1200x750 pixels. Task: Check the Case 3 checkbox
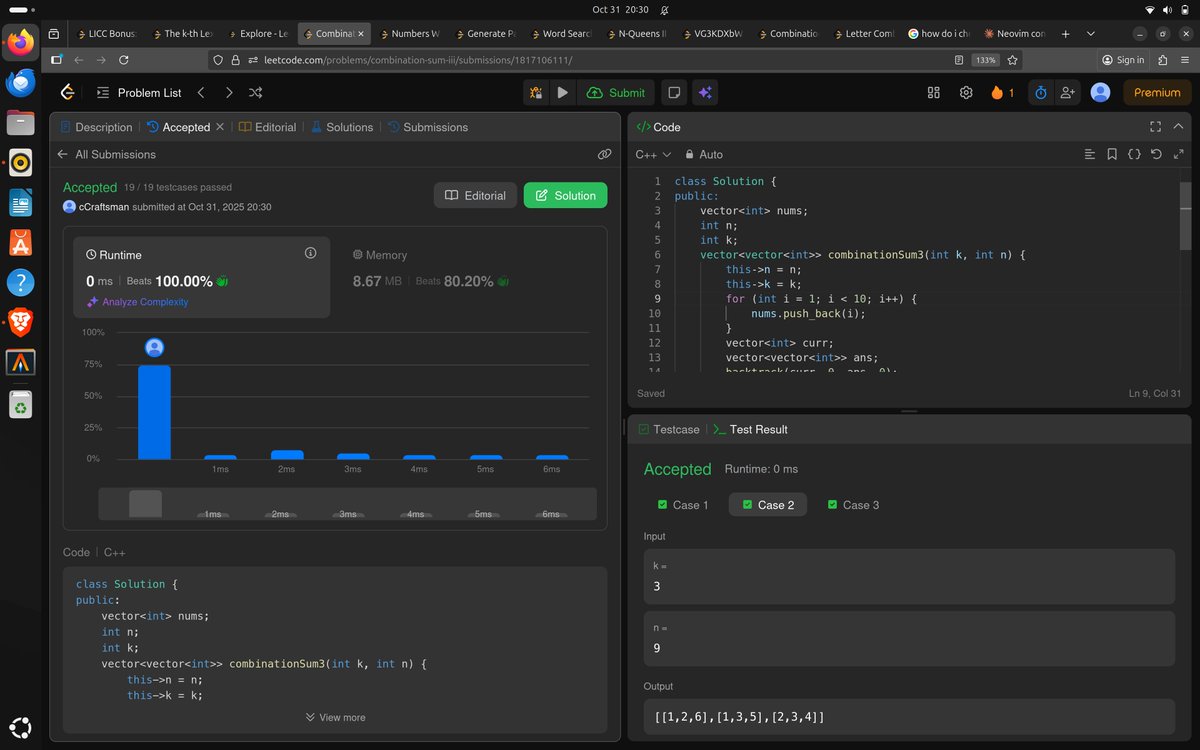833,505
